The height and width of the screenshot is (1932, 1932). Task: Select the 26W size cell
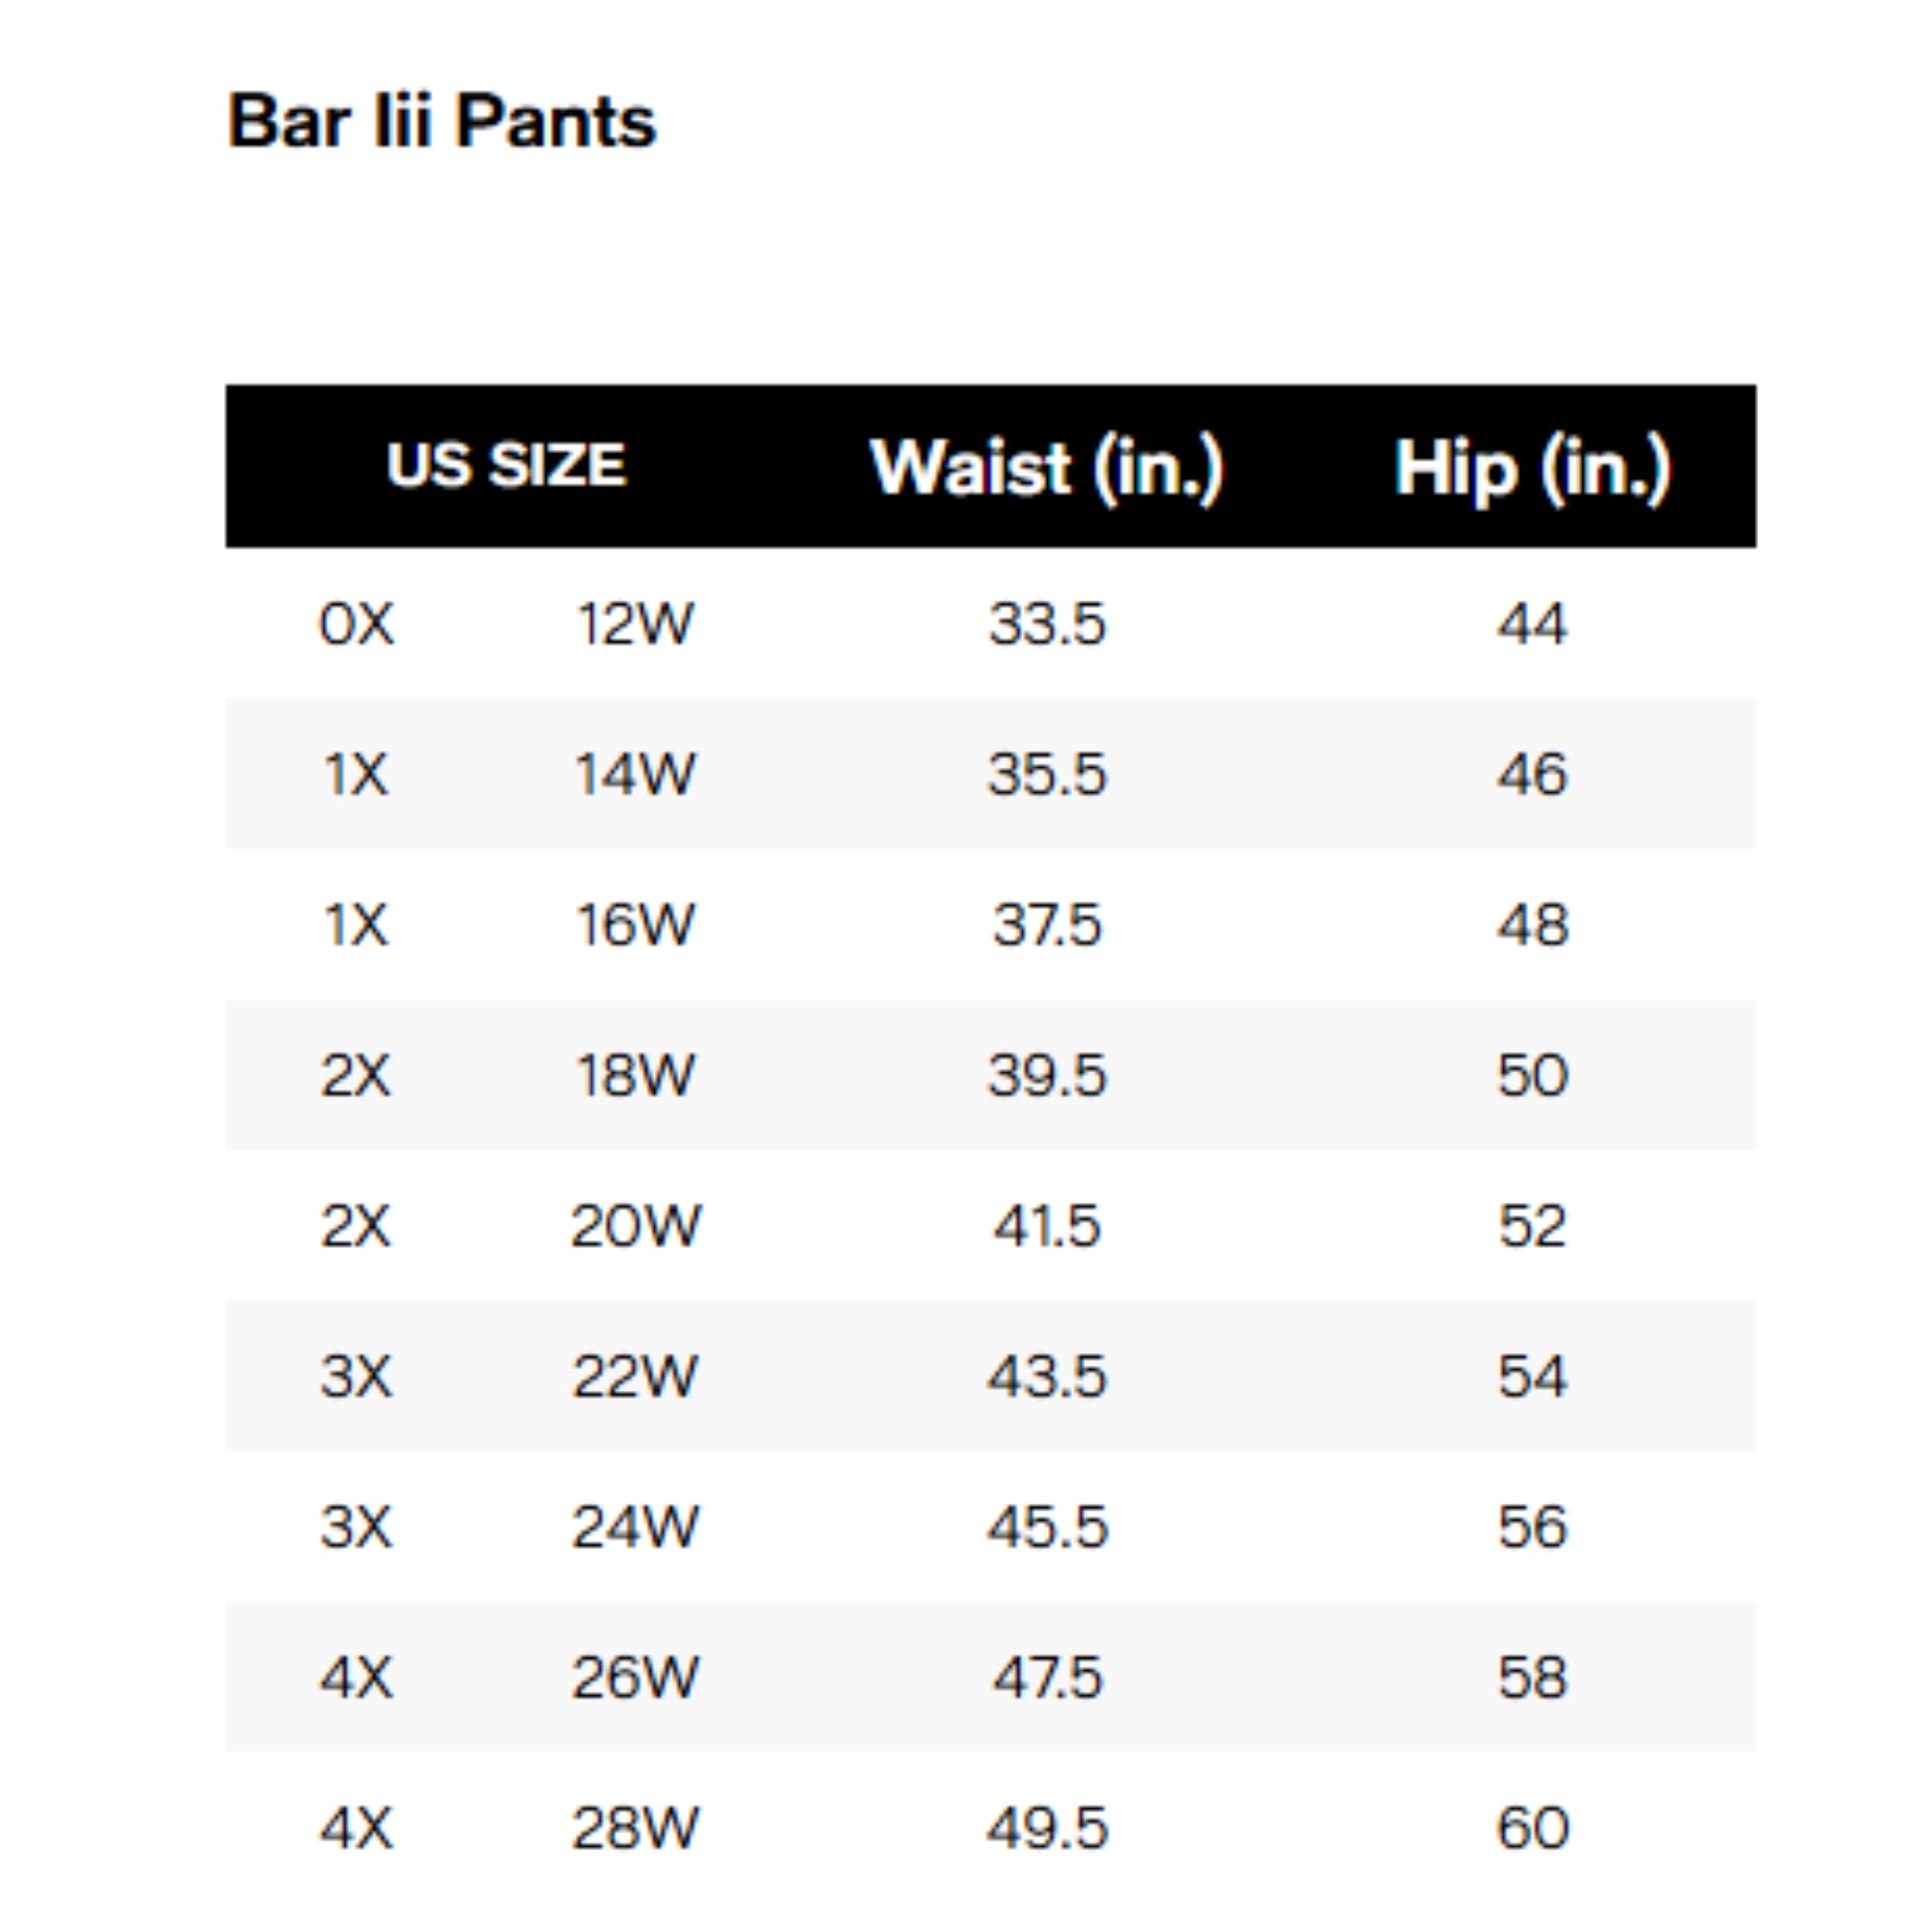[635, 1677]
